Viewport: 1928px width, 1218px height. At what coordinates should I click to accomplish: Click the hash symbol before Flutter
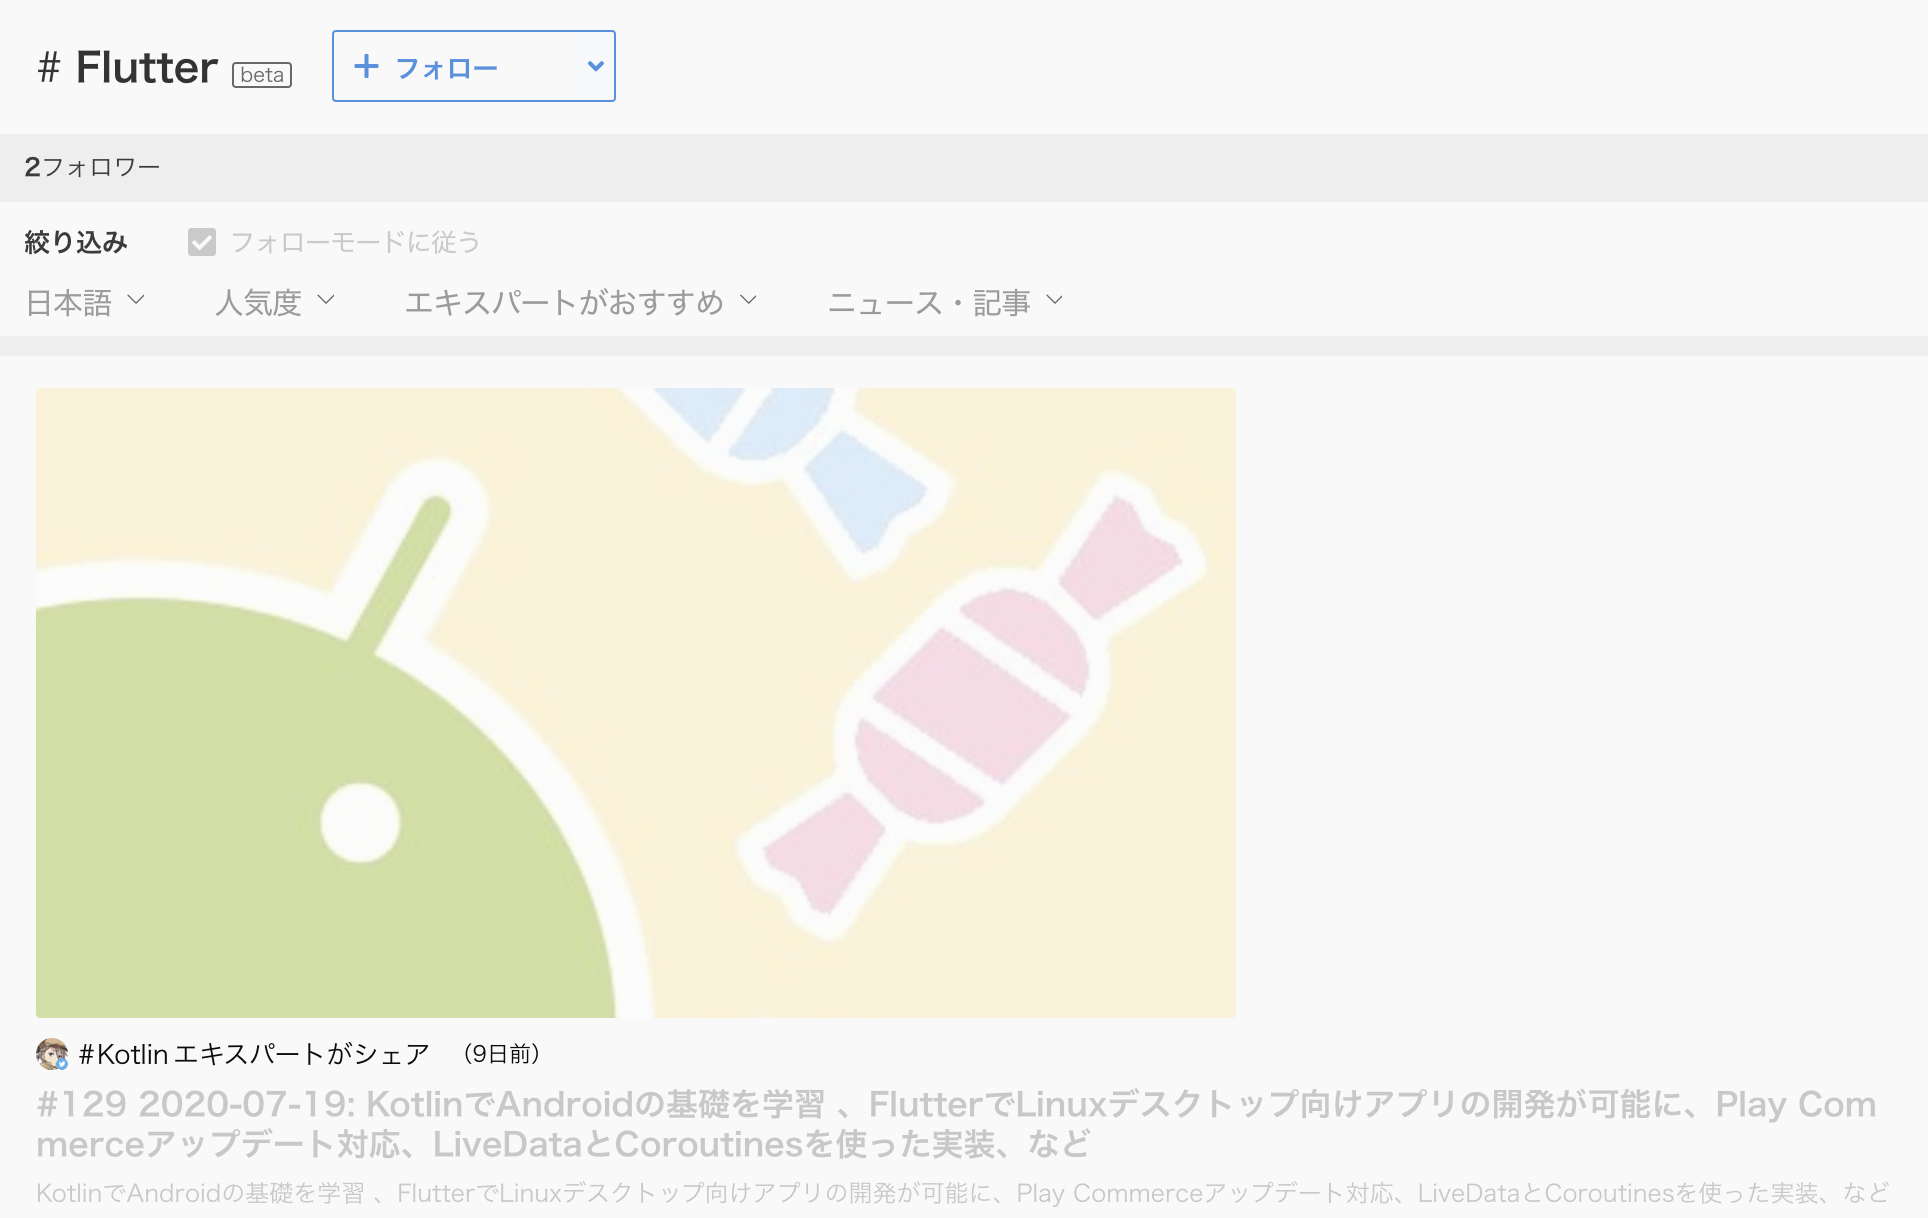[x=49, y=68]
